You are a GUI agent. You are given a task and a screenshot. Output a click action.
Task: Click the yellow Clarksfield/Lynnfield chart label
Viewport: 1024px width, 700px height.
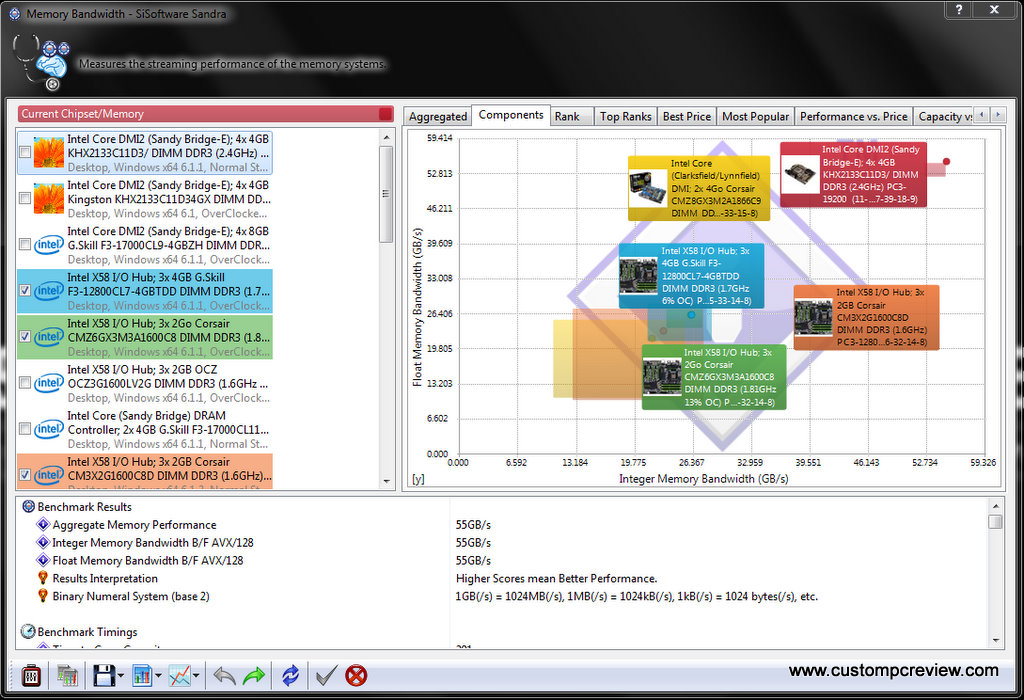pyautogui.click(x=699, y=188)
